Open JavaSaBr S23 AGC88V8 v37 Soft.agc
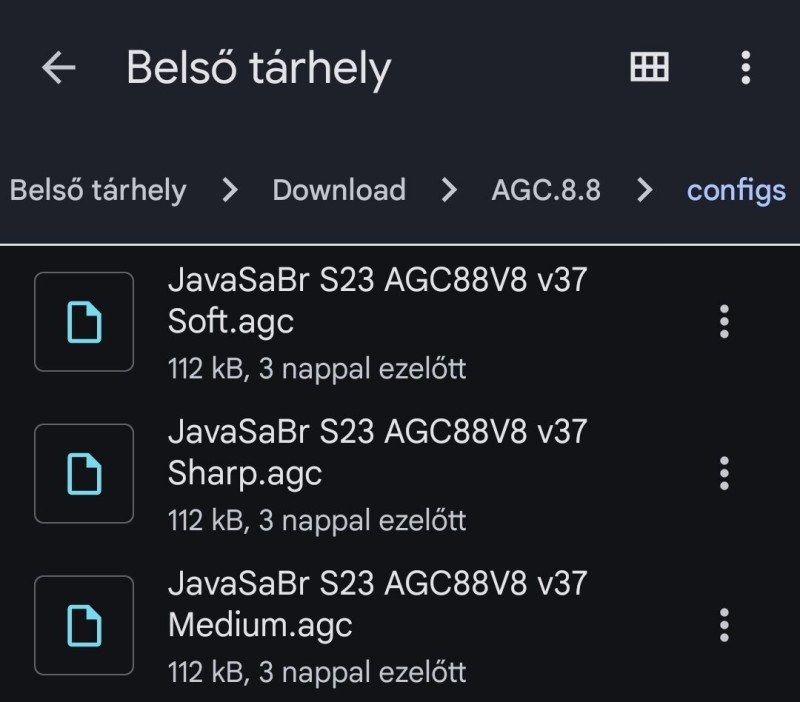 click(377, 300)
